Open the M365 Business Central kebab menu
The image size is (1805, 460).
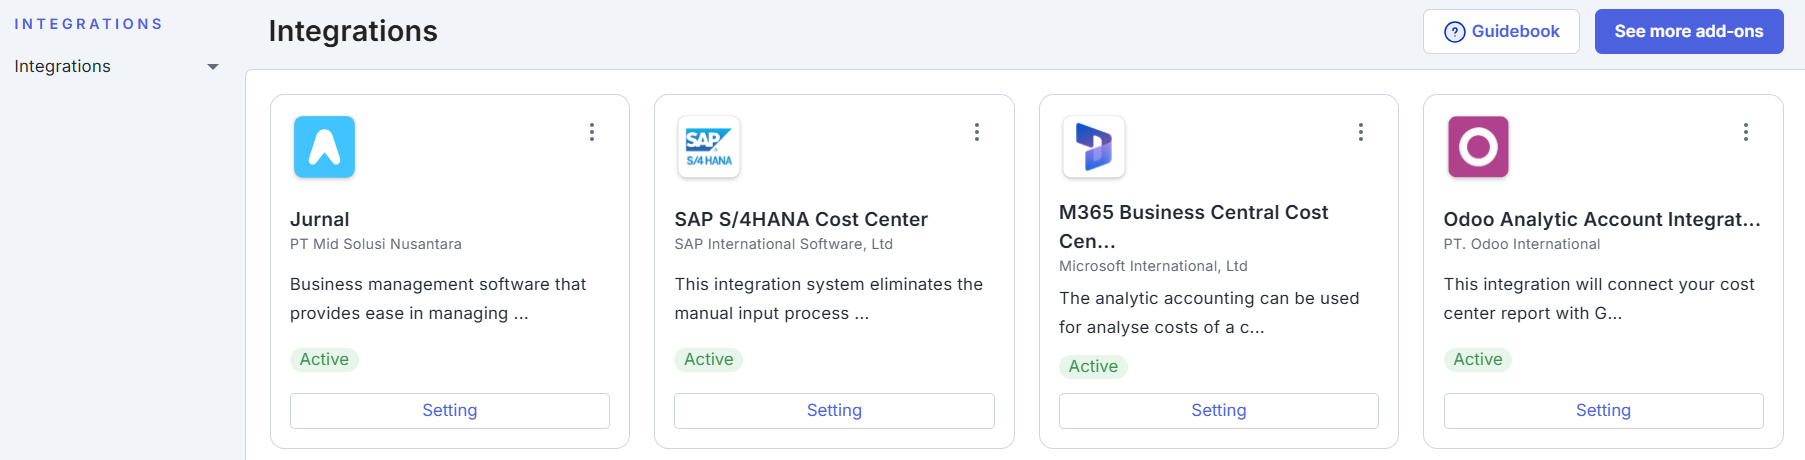[1361, 132]
